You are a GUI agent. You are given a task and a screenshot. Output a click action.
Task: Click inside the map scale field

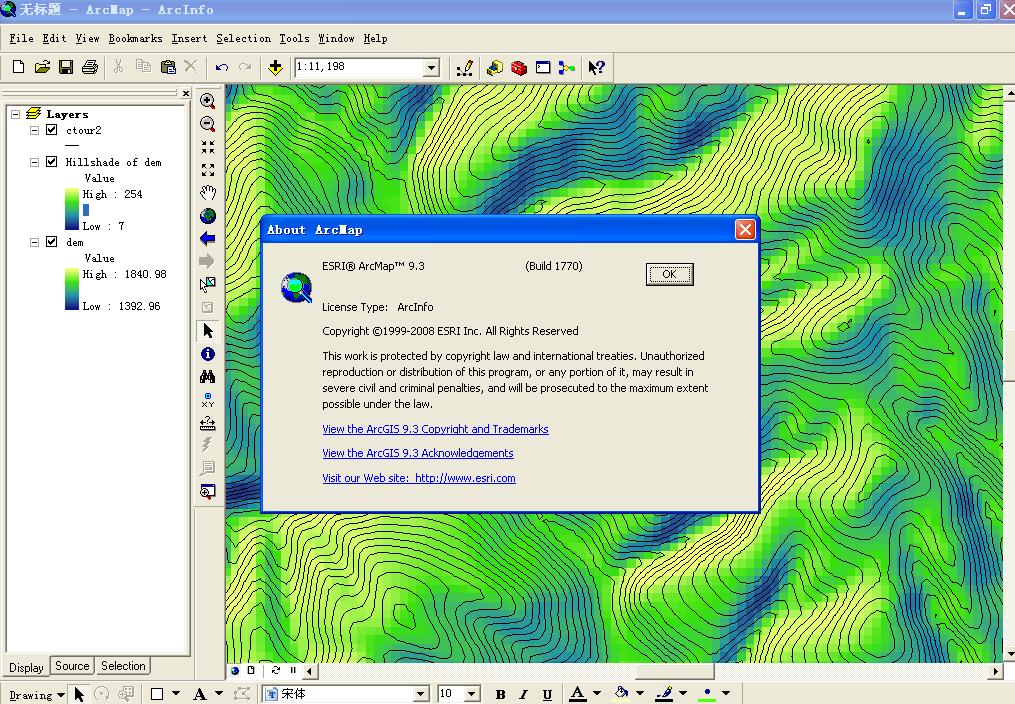[x=359, y=67]
